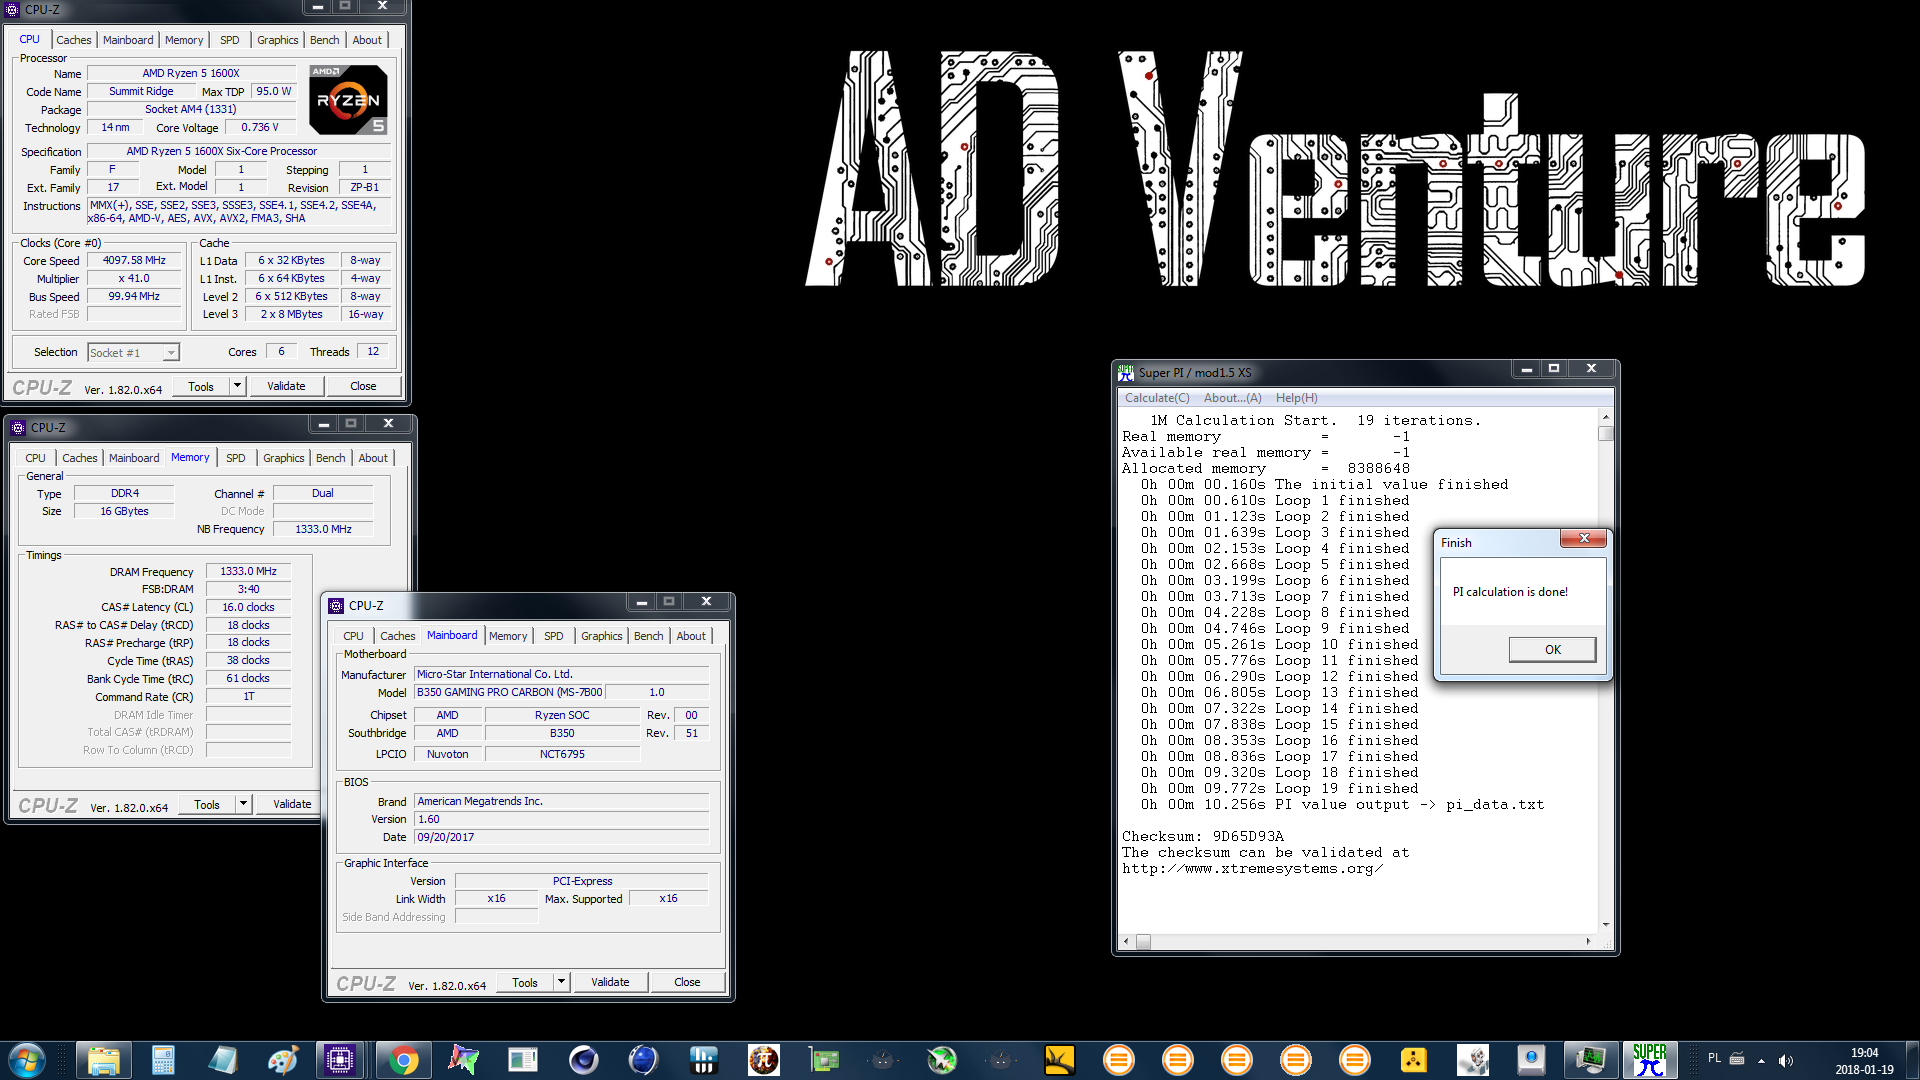Click the model field B350 GAMING PRO CARBON
This screenshot has width=1920, height=1080.
(x=510, y=692)
